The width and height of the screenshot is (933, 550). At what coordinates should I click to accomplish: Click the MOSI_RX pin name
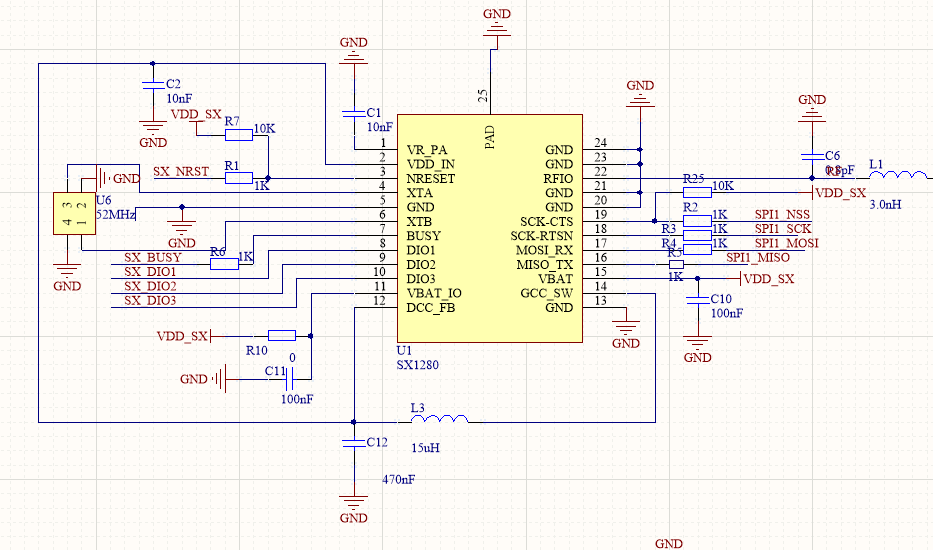544,250
